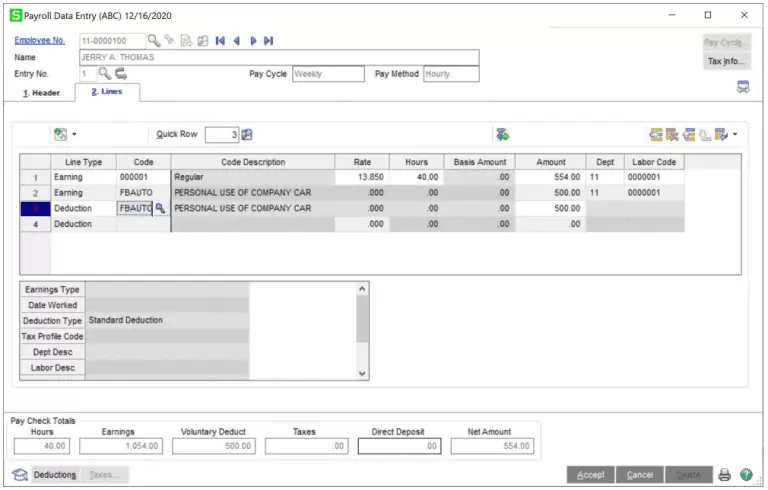Image resolution: width=768 pixels, height=490 pixels.
Task: Open the Tax Info button
Action: coord(726,61)
